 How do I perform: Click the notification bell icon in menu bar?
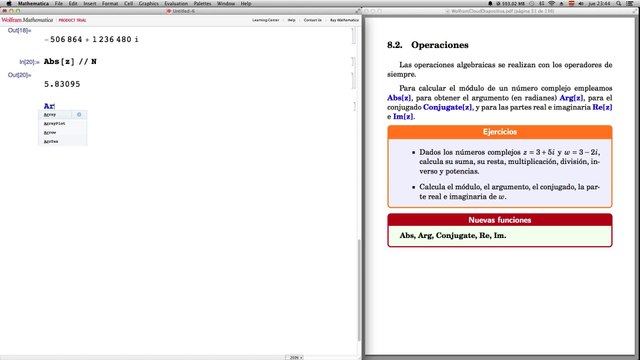click(490, 3)
